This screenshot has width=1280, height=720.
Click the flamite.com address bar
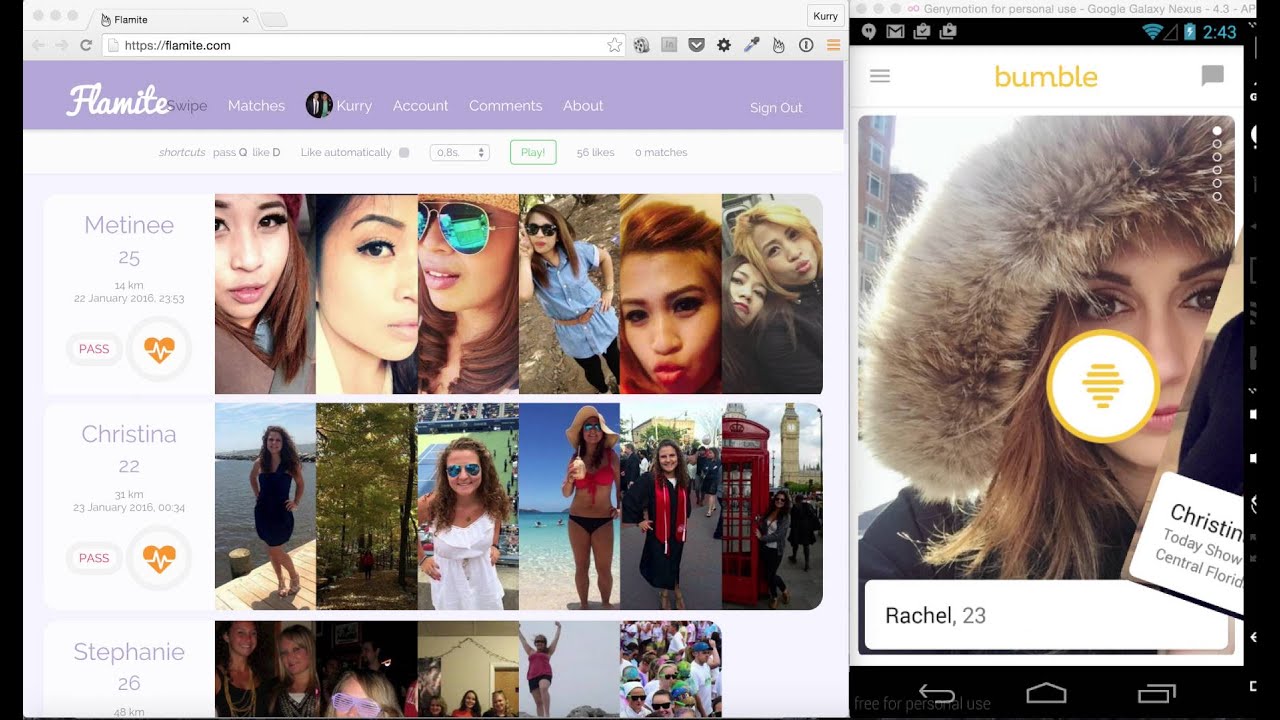tap(365, 45)
